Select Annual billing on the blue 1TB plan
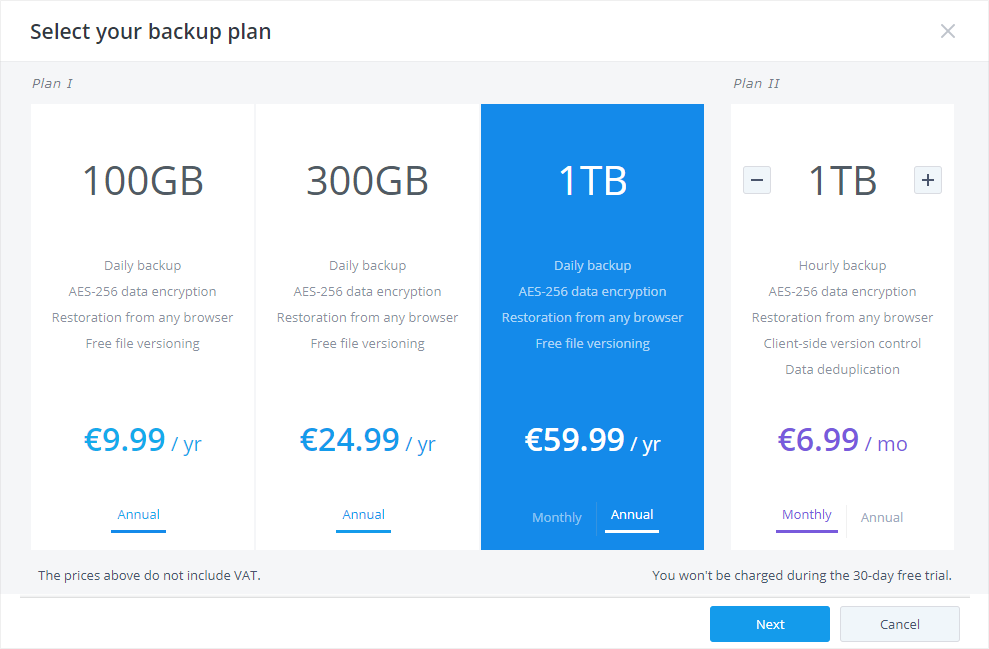 [x=632, y=515]
